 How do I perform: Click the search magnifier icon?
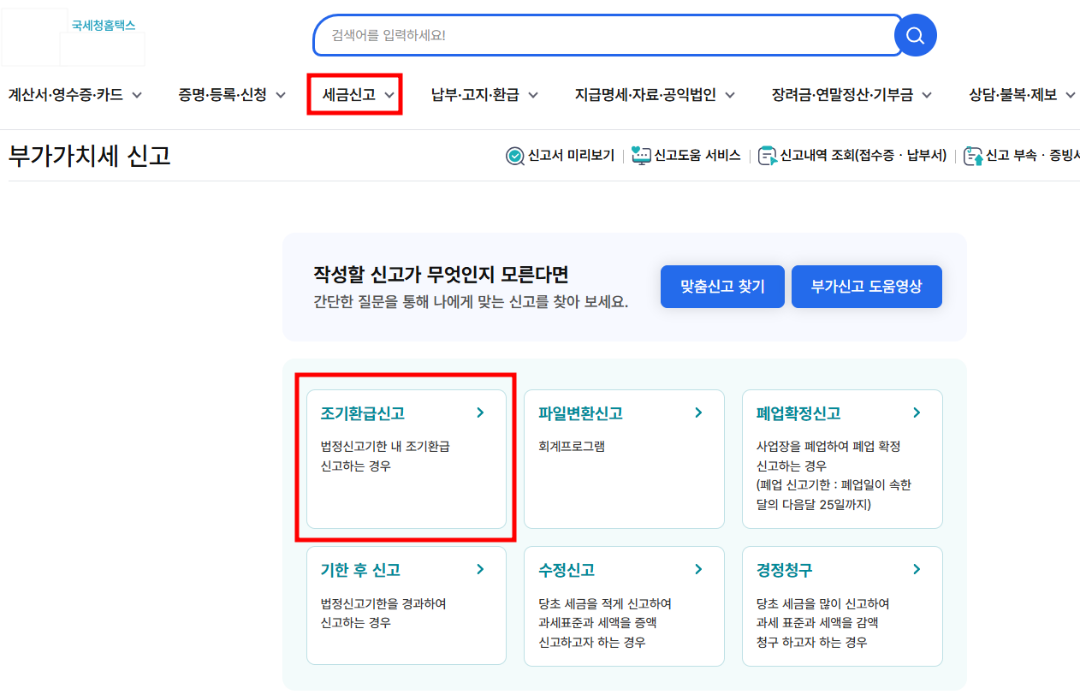(913, 35)
